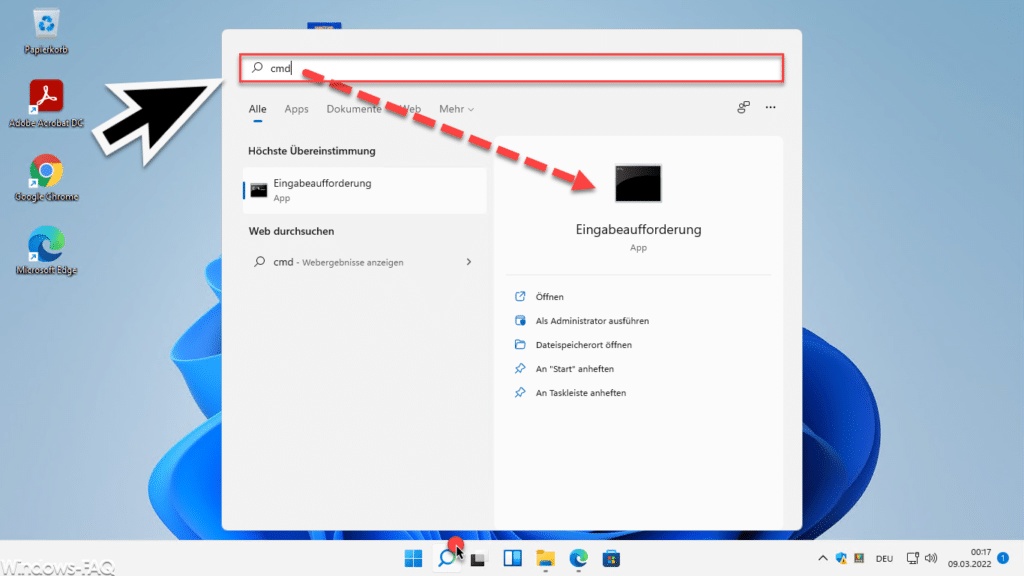
Task: Click the taskbar Search magnifier icon
Action: [x=447, y=558]
